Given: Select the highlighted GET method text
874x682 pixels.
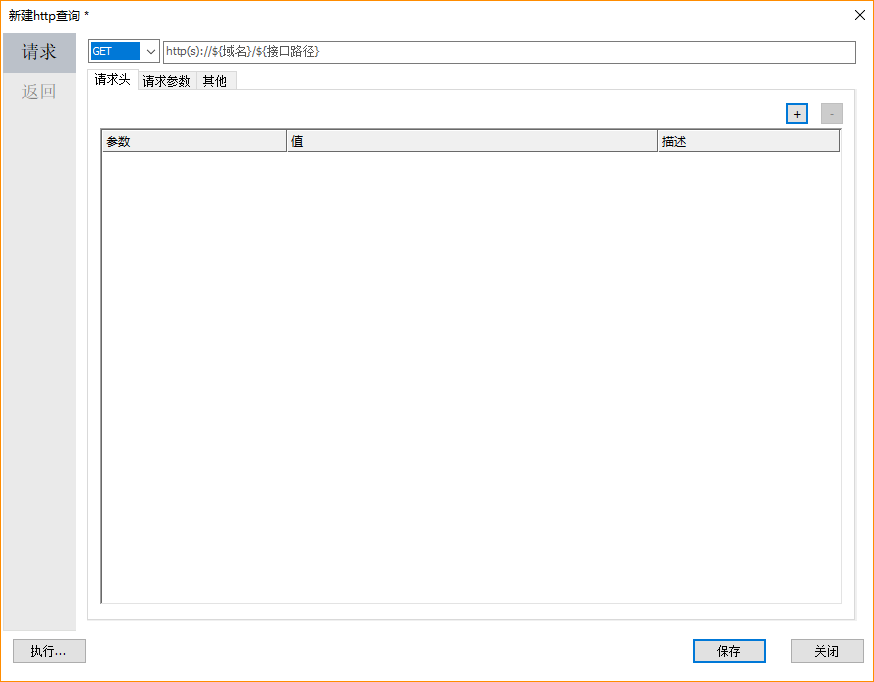Looking at the screenshot, I should pos(114,52).
